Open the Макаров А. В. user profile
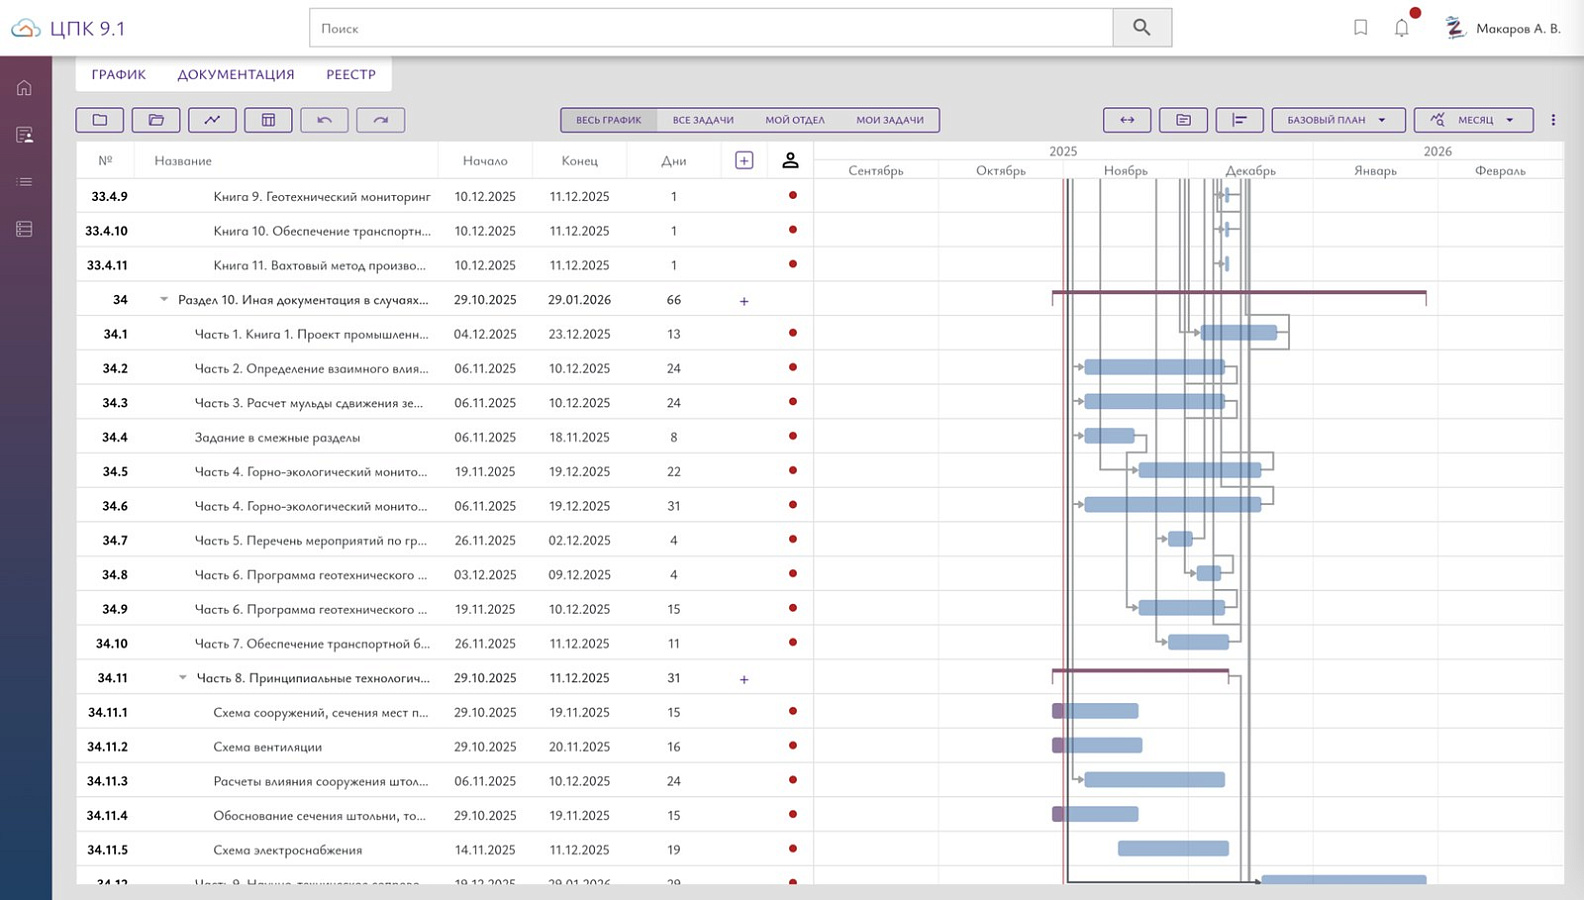This screenshot has height=900, width=1584. click(x=1503, y=28)
